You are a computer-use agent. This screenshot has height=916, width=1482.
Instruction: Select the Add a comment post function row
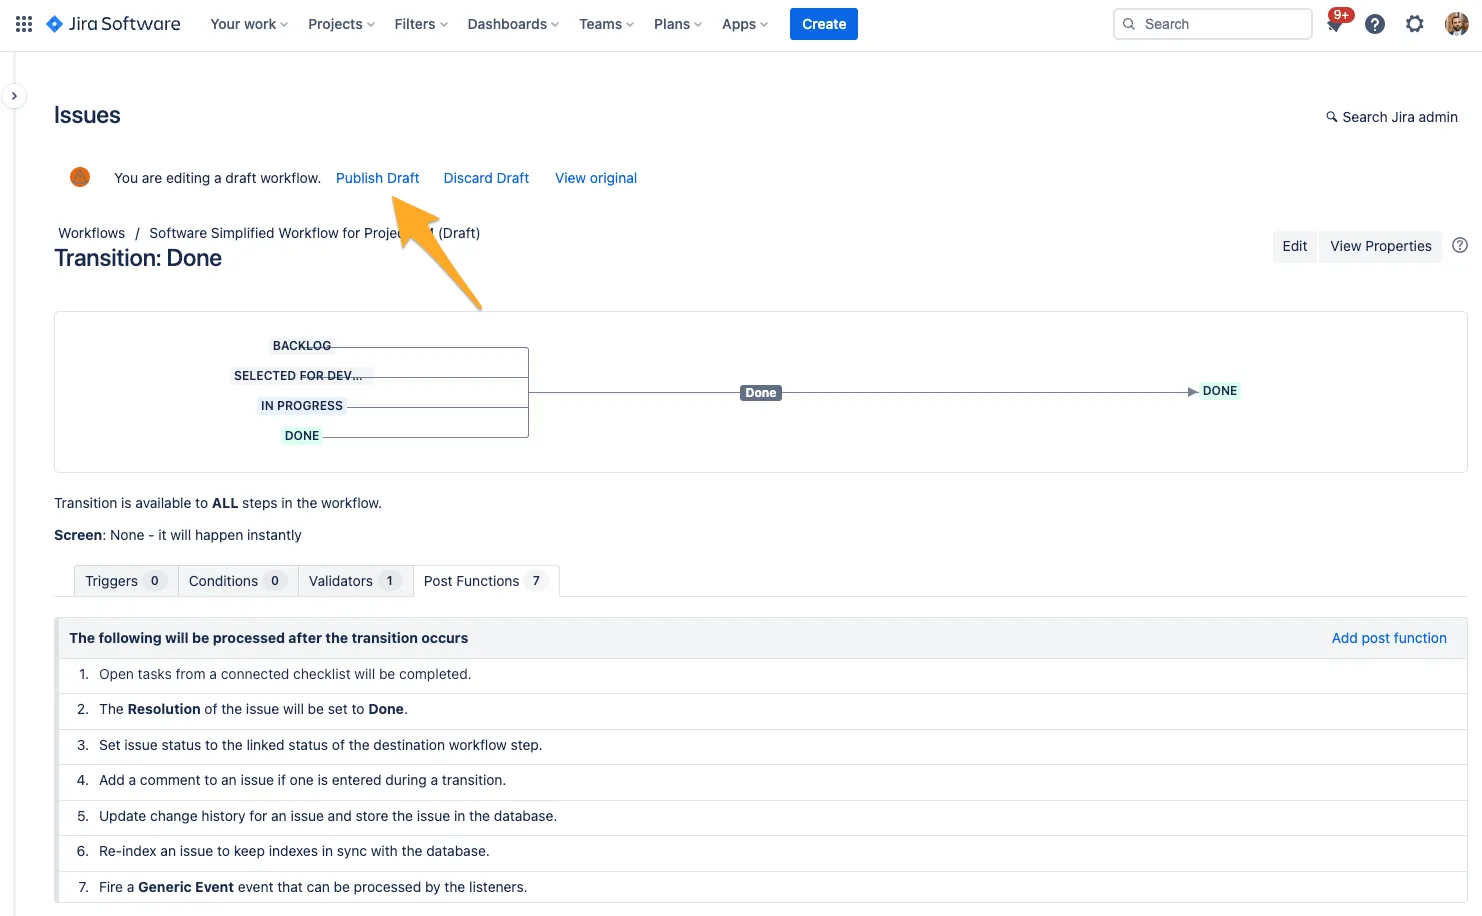(762, 781)
